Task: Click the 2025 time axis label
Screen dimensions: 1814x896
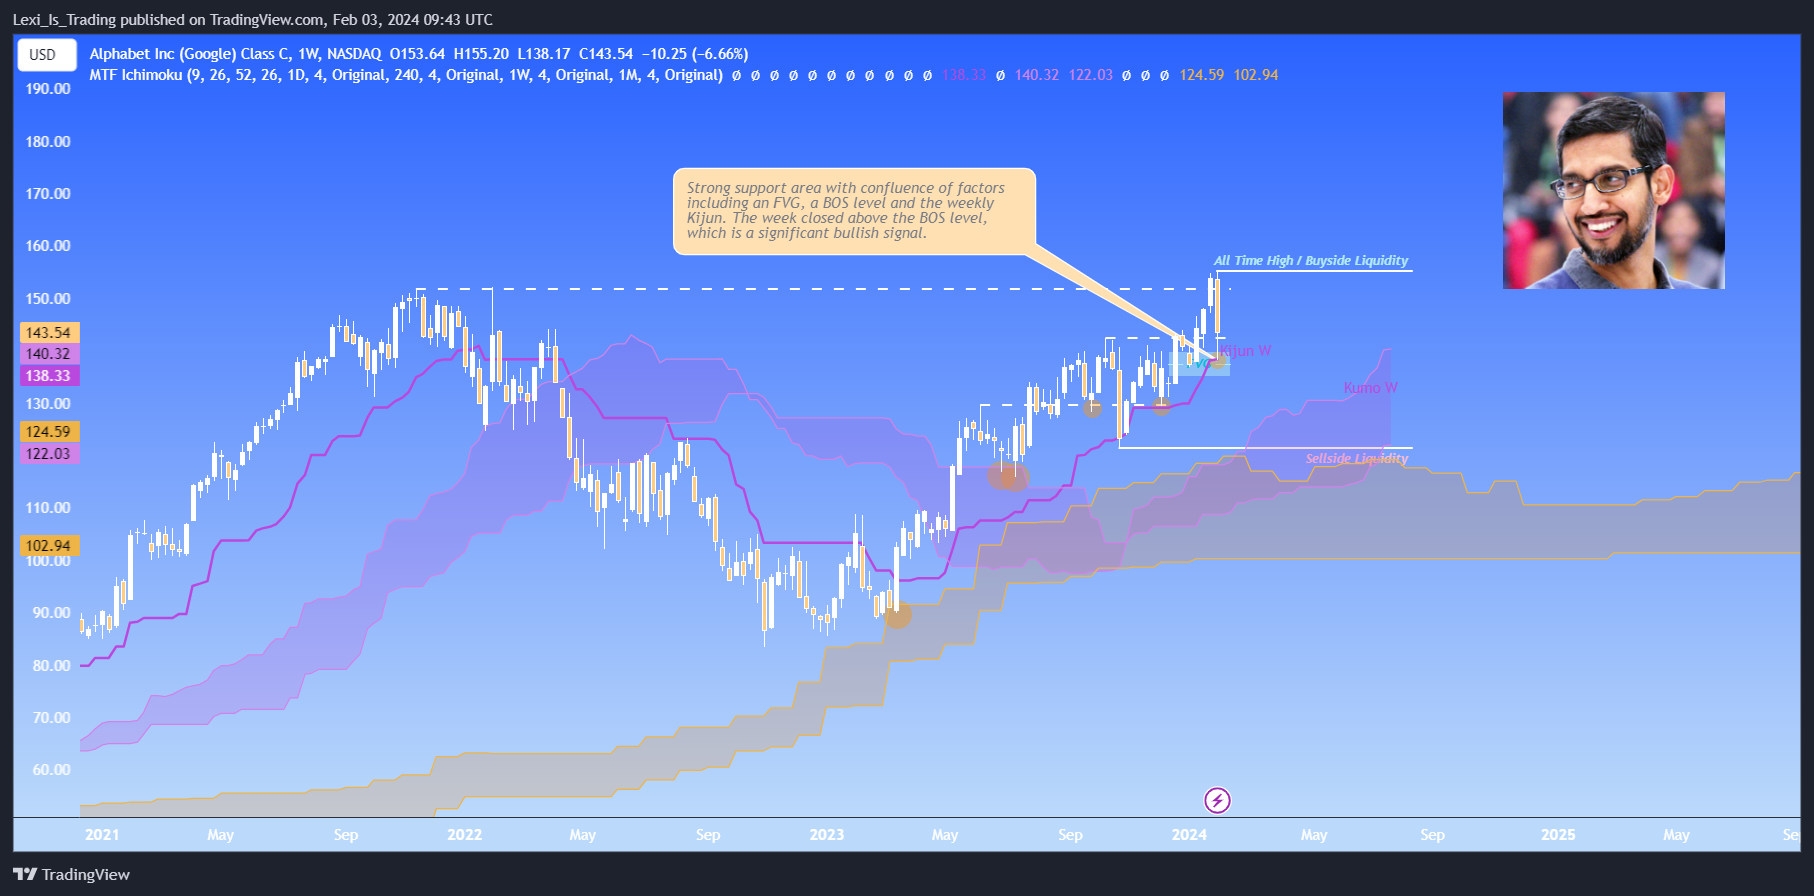Action: (x=1558, y=835)
